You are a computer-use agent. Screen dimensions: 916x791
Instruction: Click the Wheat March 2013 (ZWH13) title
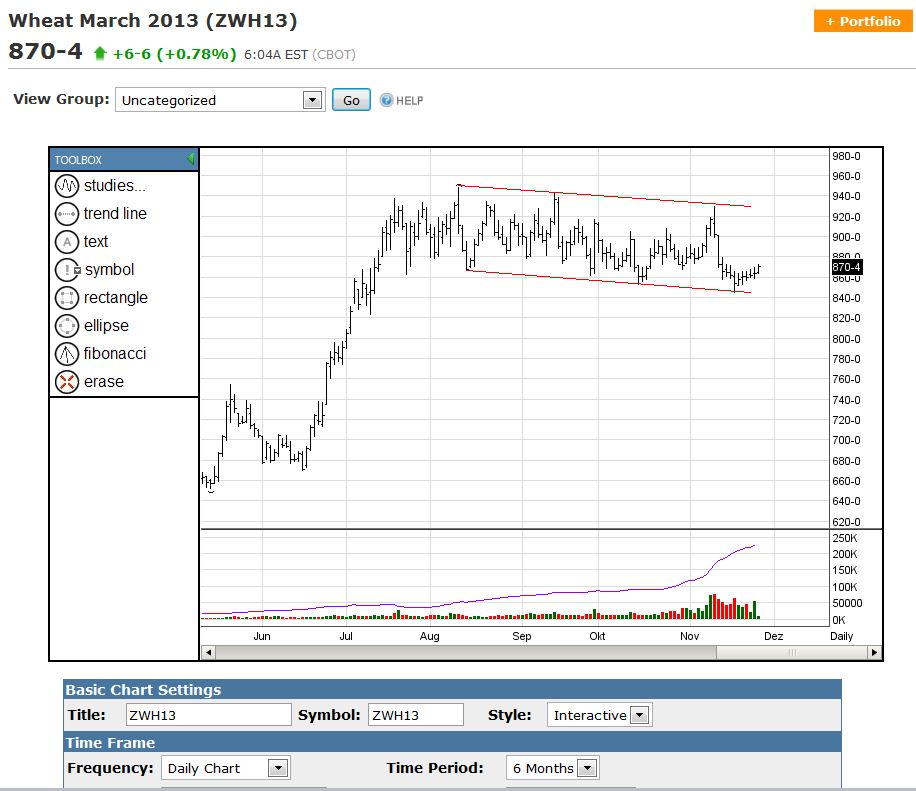(153, 20)
